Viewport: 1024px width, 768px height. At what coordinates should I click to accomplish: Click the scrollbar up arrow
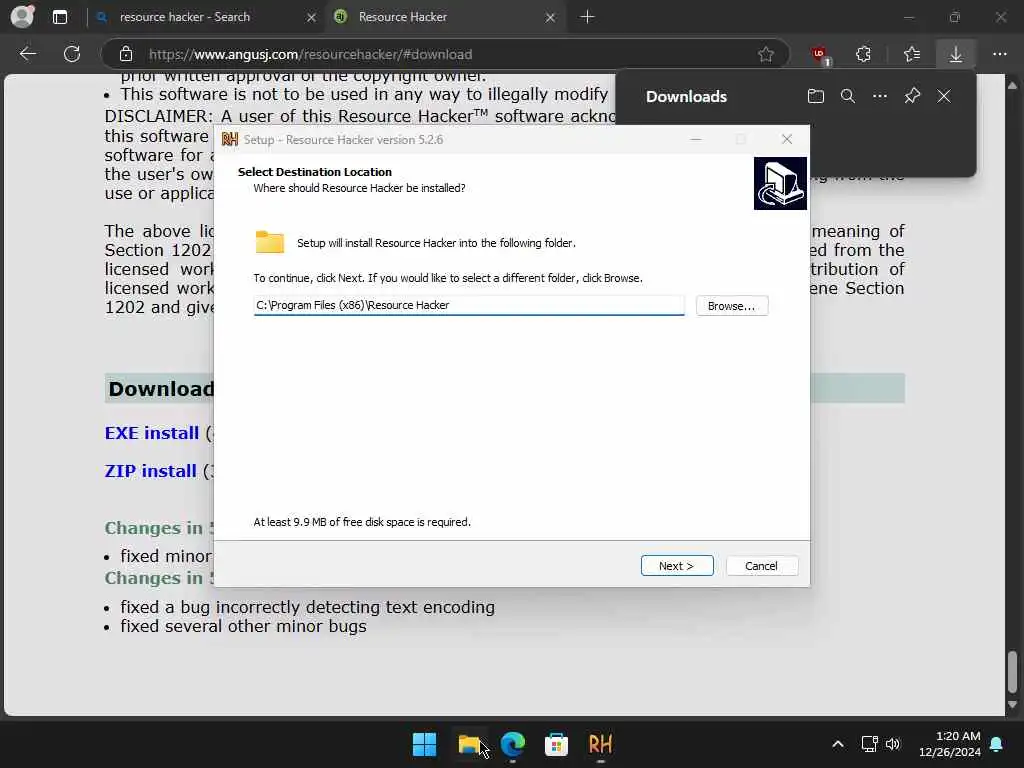(1012, 86)
